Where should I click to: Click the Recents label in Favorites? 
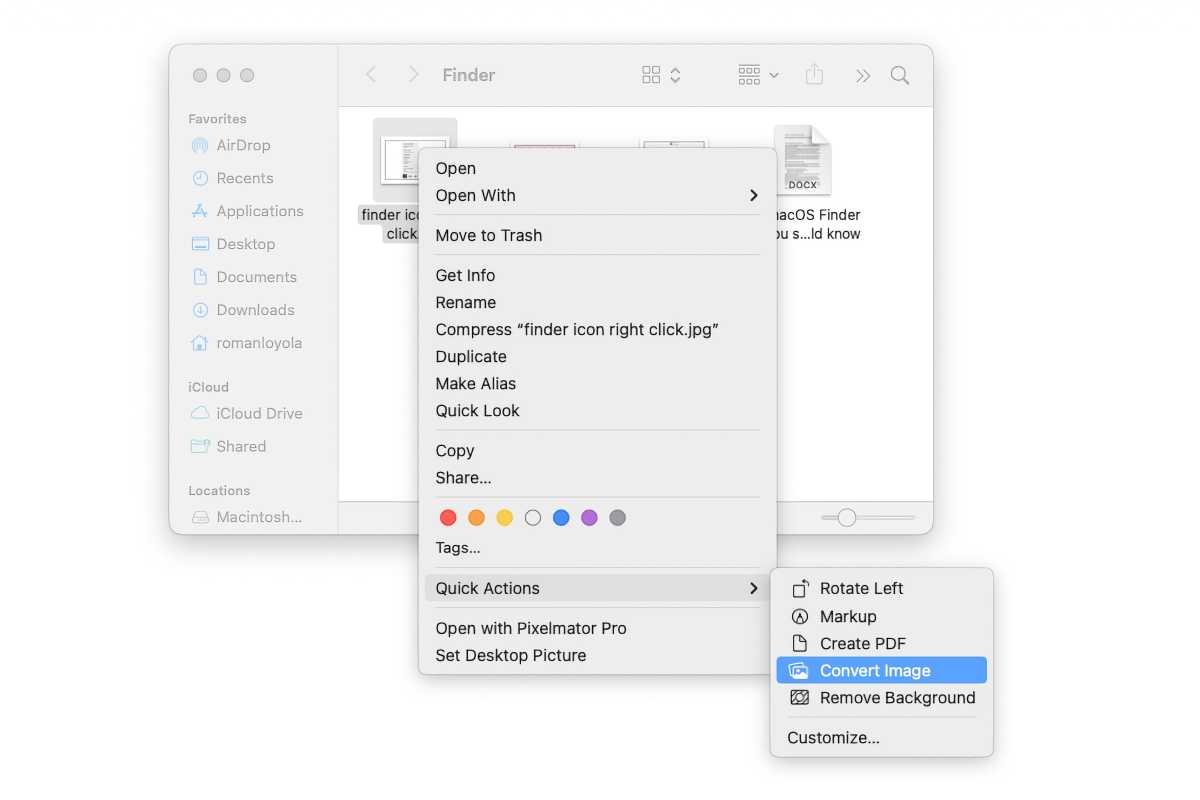click(245, 178)
